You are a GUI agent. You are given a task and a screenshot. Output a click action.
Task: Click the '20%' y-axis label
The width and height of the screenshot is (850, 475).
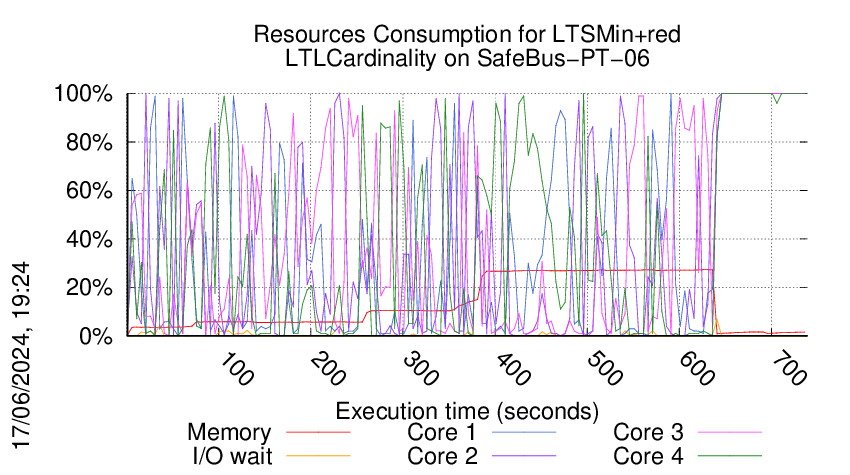pos(89,288)
